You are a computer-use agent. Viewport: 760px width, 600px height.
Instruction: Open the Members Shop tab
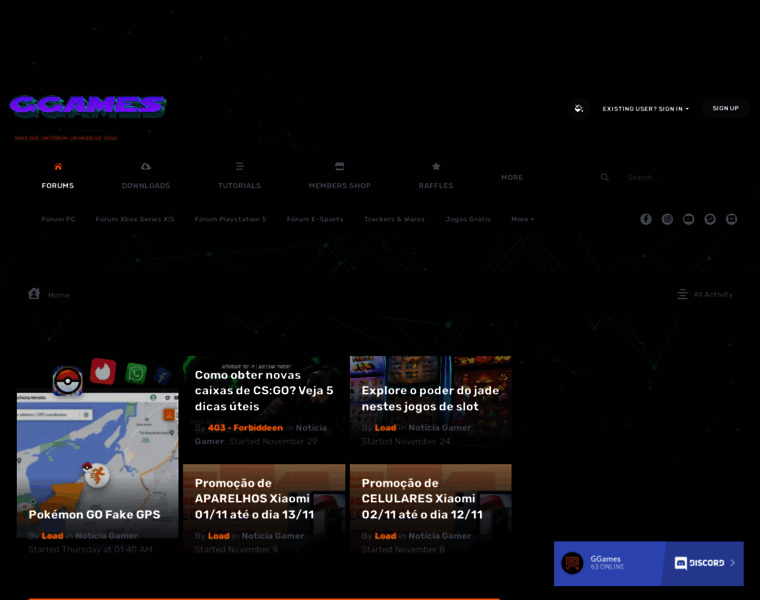tap(340, 186)
